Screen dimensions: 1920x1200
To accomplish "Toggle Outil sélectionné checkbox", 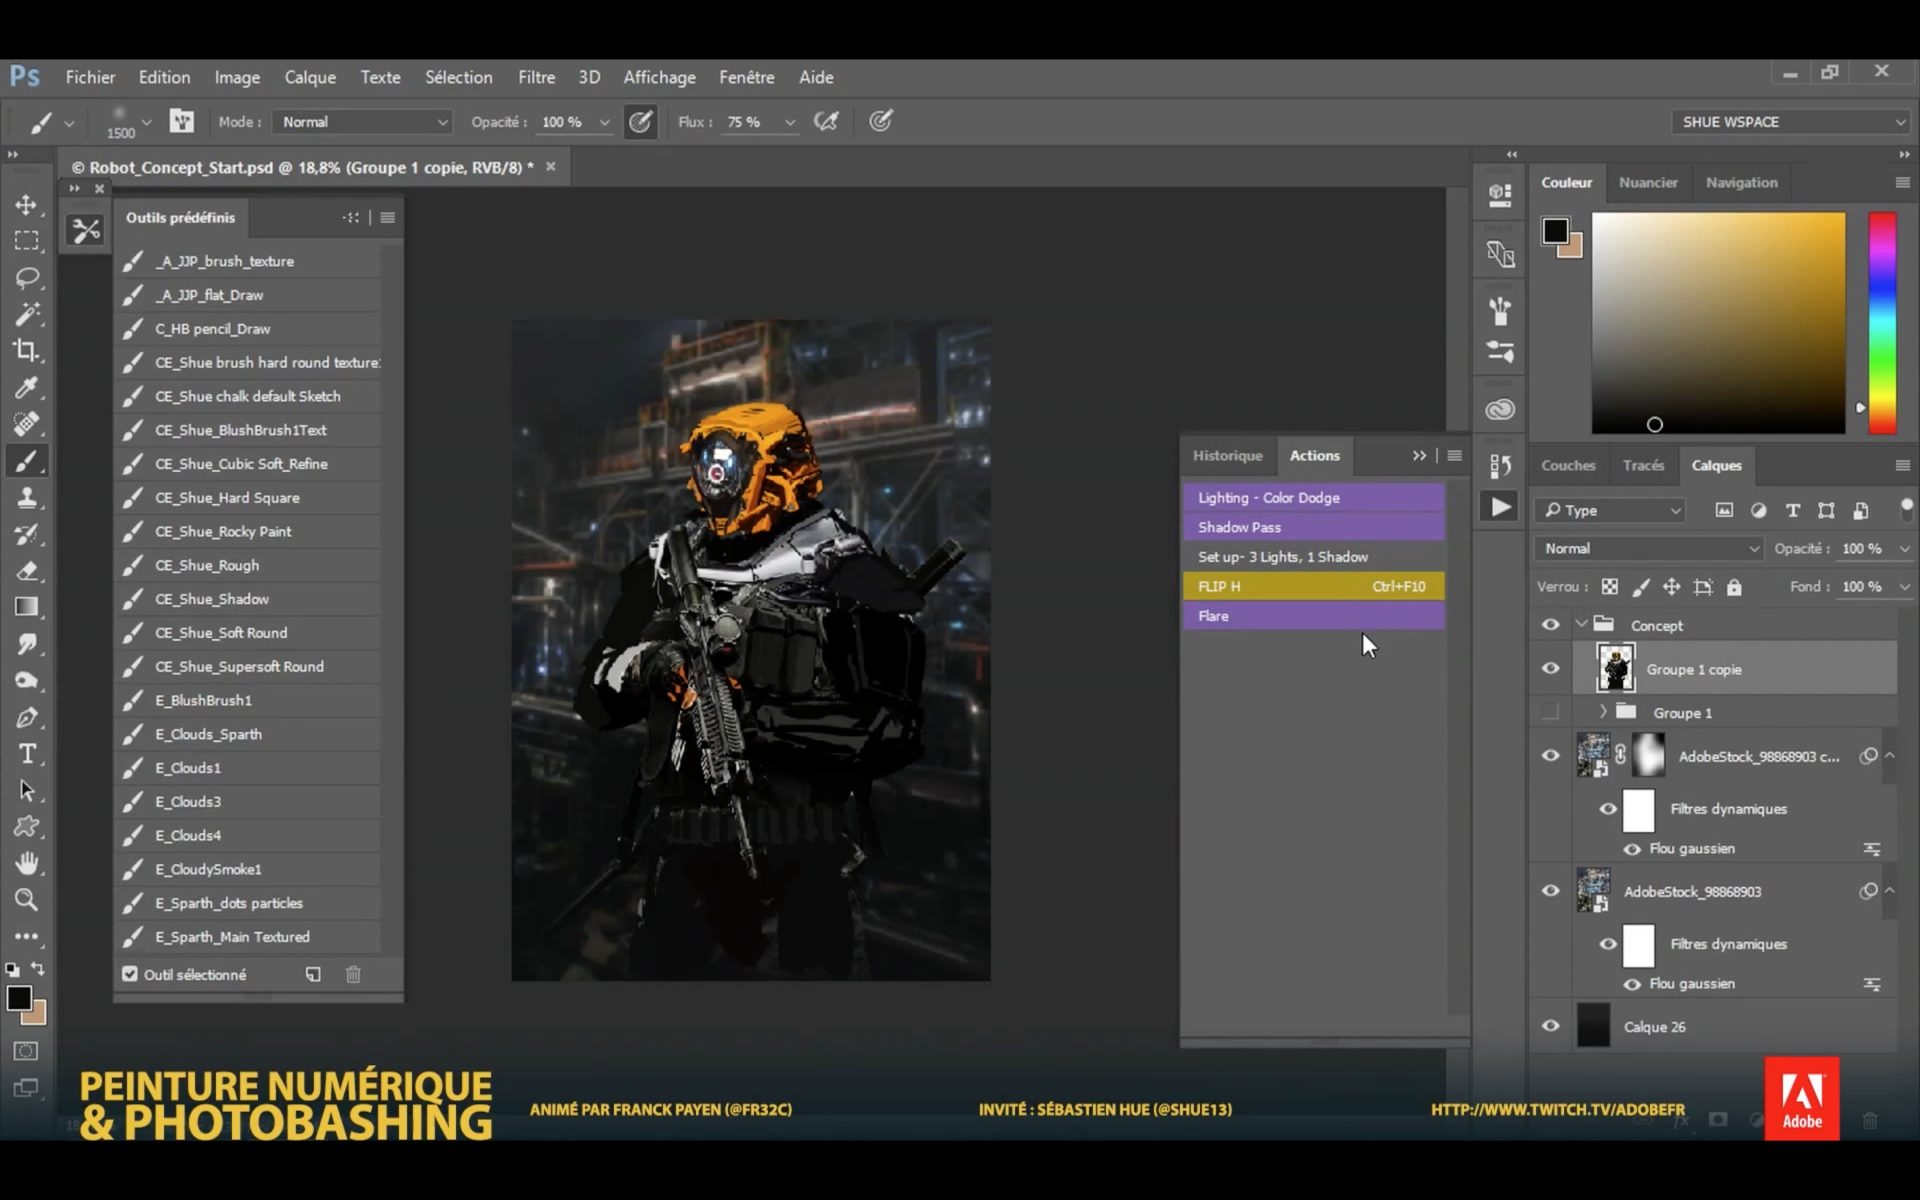I will [x=130, y=974].
